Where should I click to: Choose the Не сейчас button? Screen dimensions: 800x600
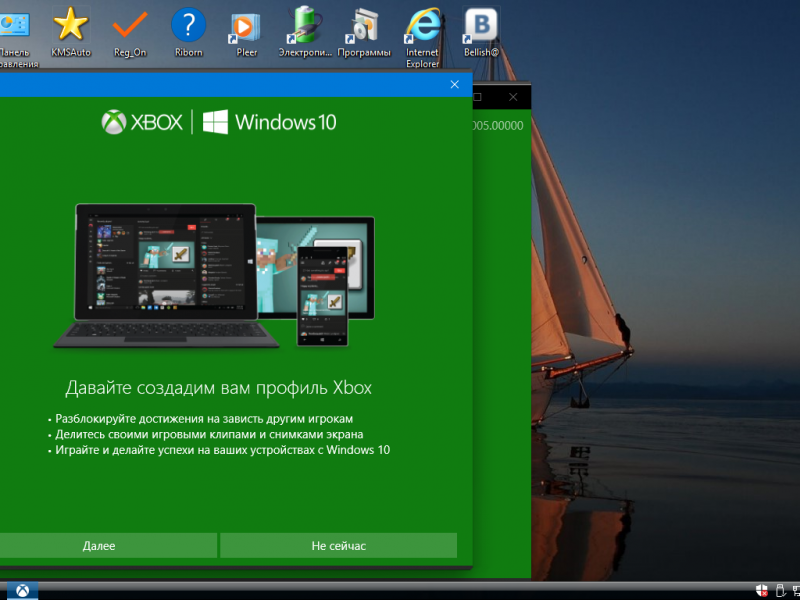(338, 545)
